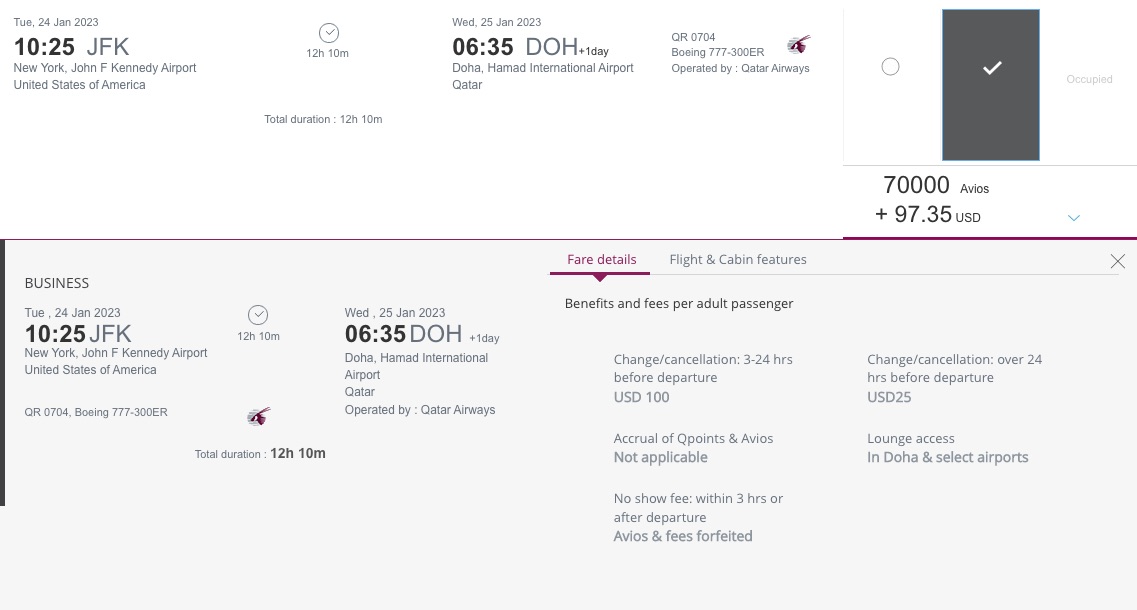Click the QR 0704 flight number
This screenshot has height=610, width=1137.
click(693, 37)
